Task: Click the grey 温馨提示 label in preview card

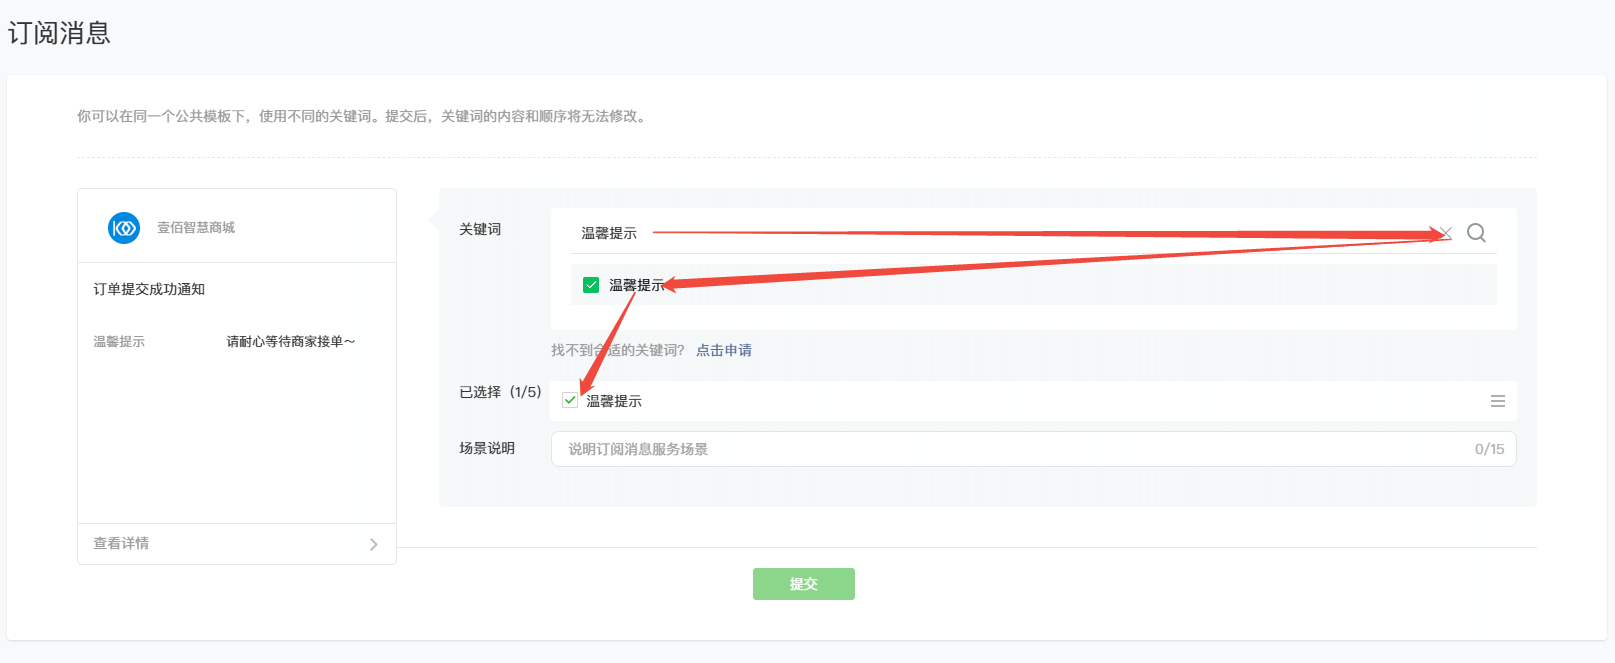Action: tap(119, 342)
